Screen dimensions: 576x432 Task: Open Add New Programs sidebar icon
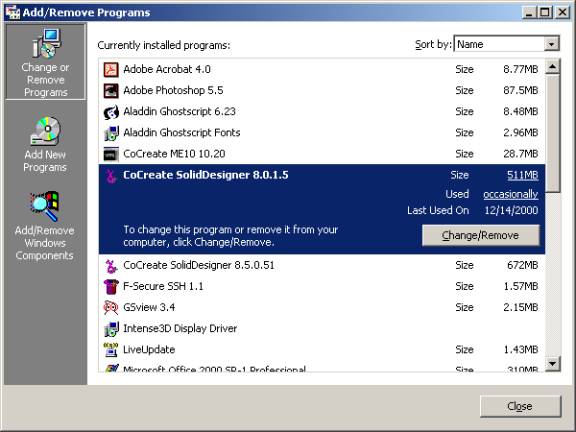(45, 144)
